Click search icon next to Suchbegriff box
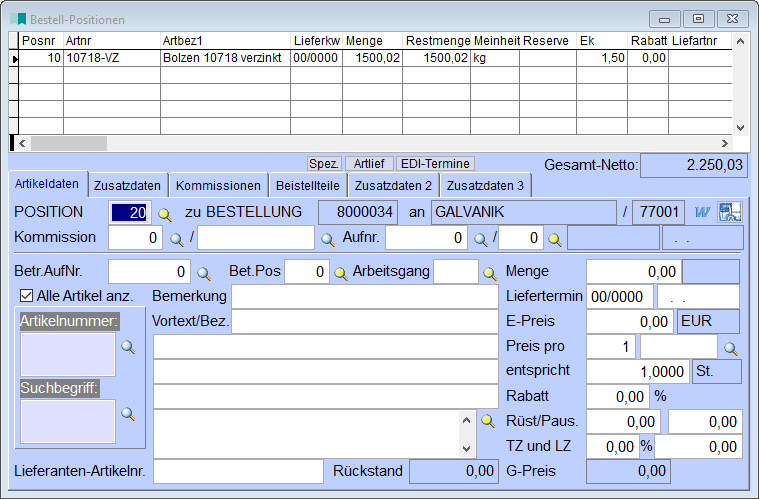 127,413
